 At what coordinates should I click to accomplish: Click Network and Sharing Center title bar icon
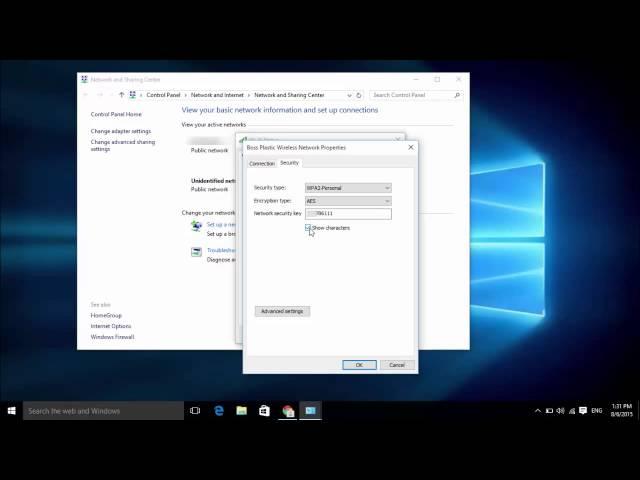coord(84,79)
